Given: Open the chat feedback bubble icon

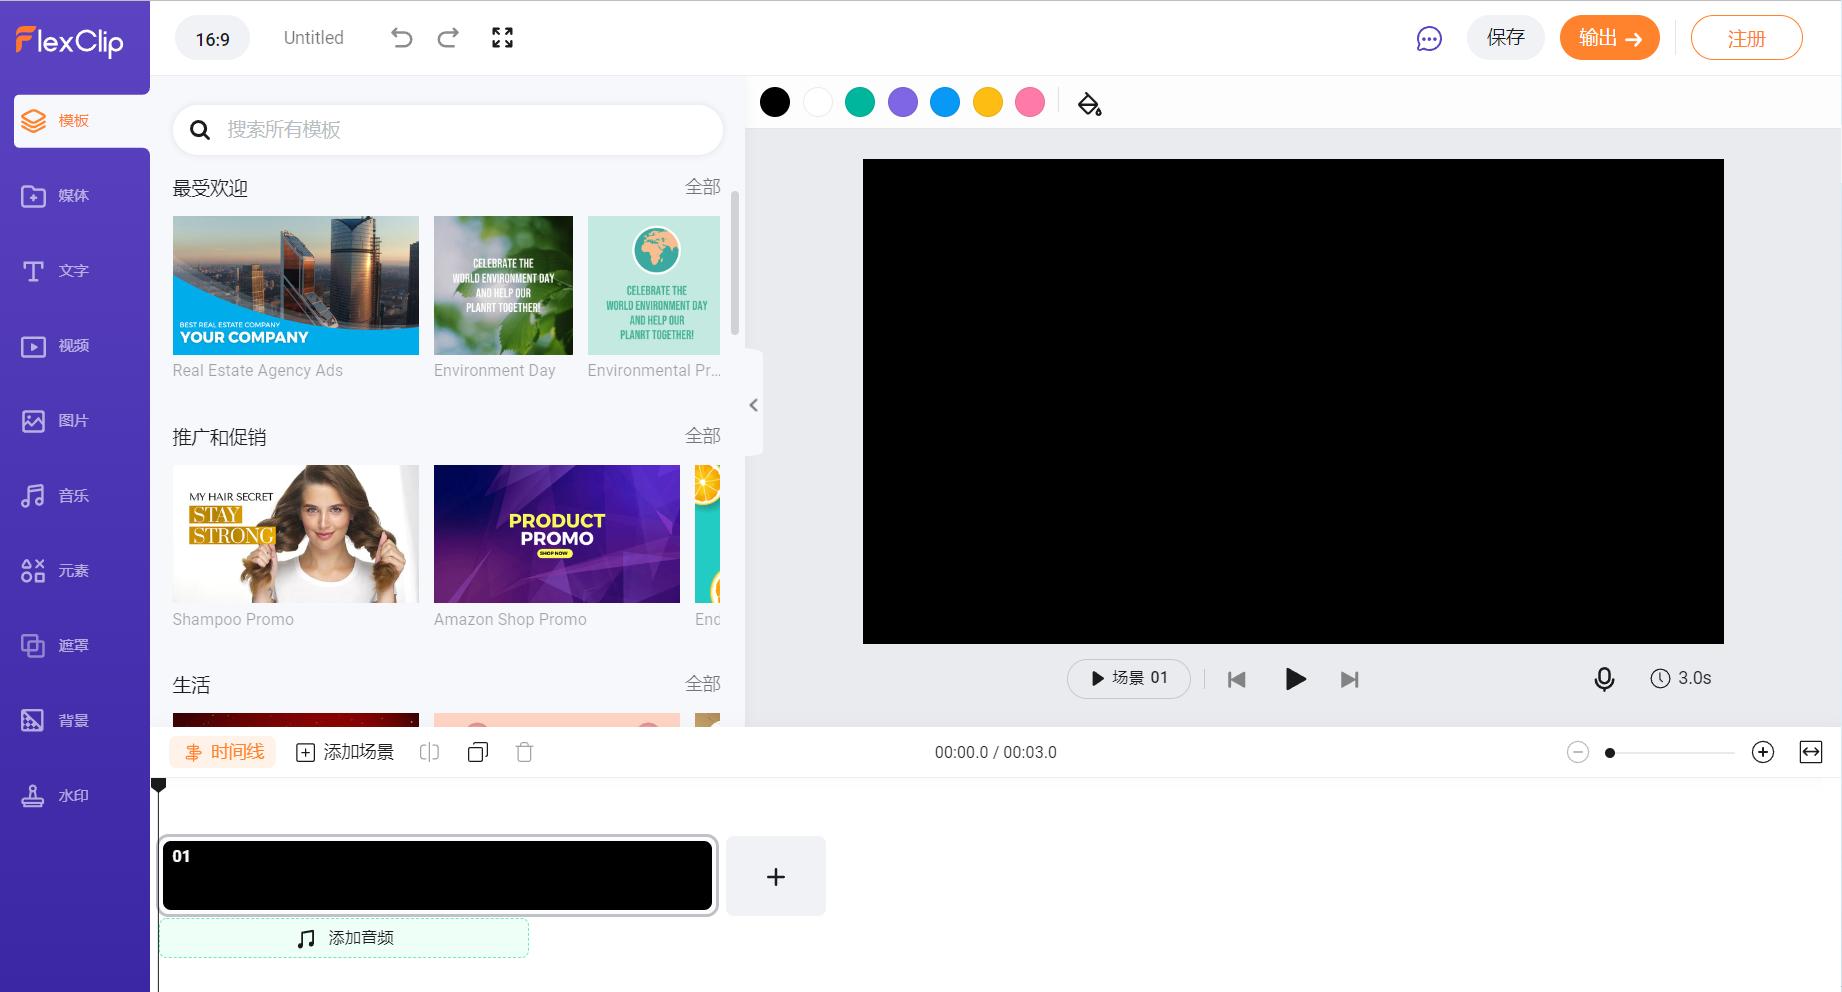Looking at the screenshot, I should click(x=1429, y=39).
